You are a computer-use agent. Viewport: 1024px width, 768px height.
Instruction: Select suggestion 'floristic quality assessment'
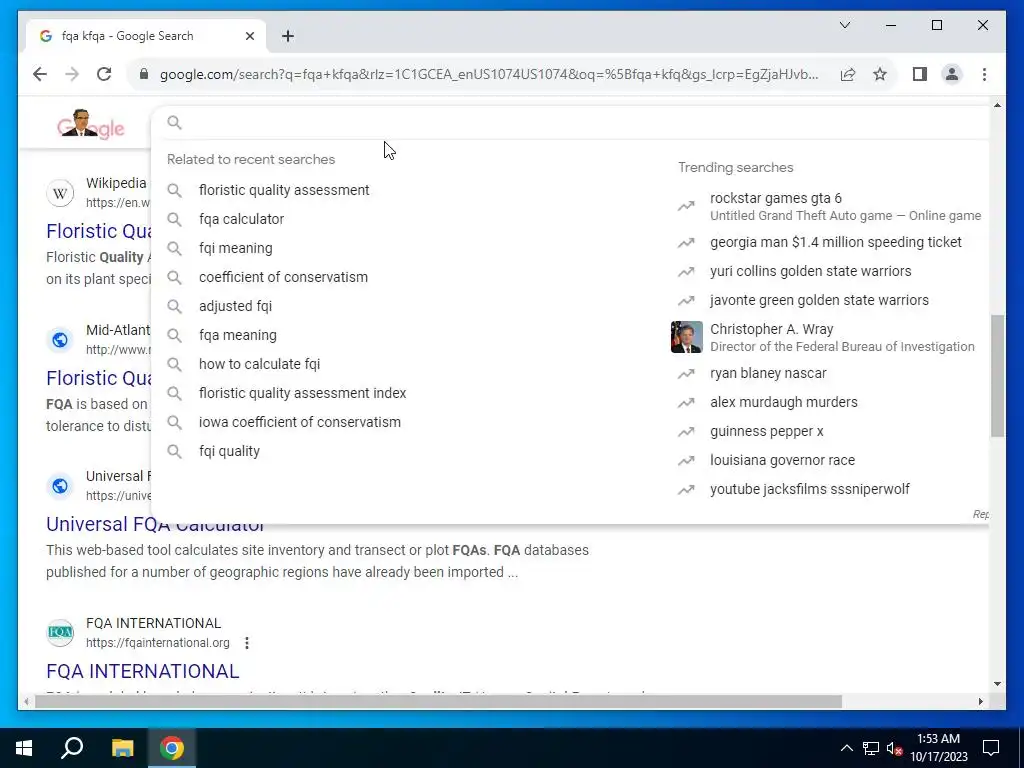(x=284, y=190)
